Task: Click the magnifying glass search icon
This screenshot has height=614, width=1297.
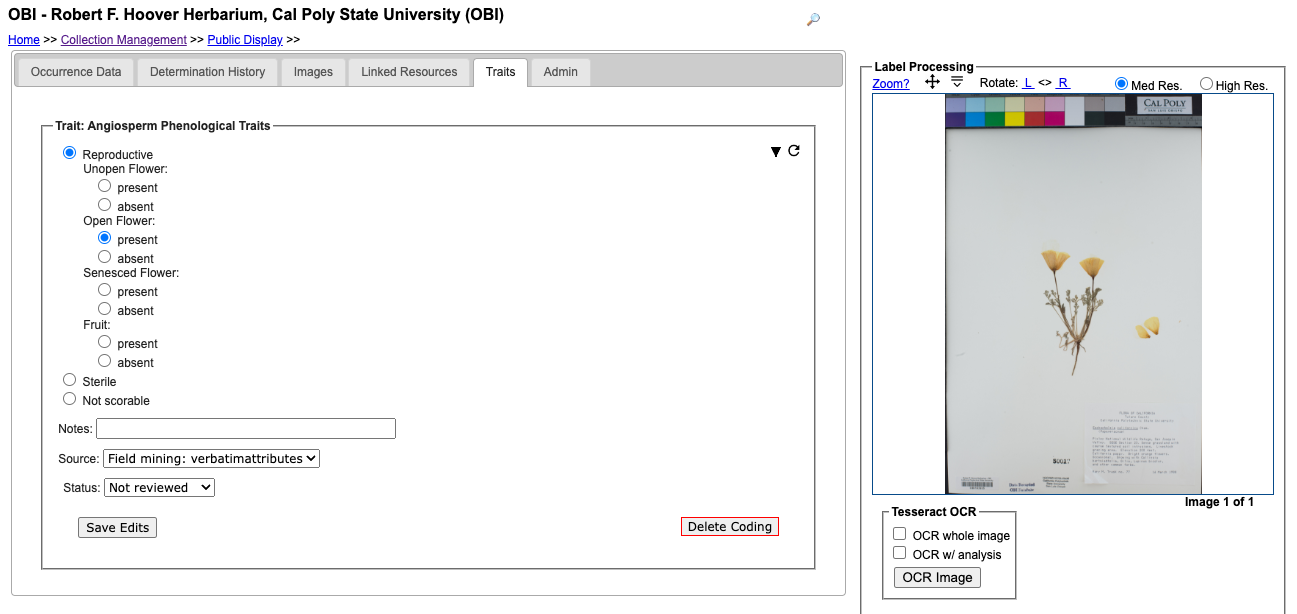Action: point(813,19)
